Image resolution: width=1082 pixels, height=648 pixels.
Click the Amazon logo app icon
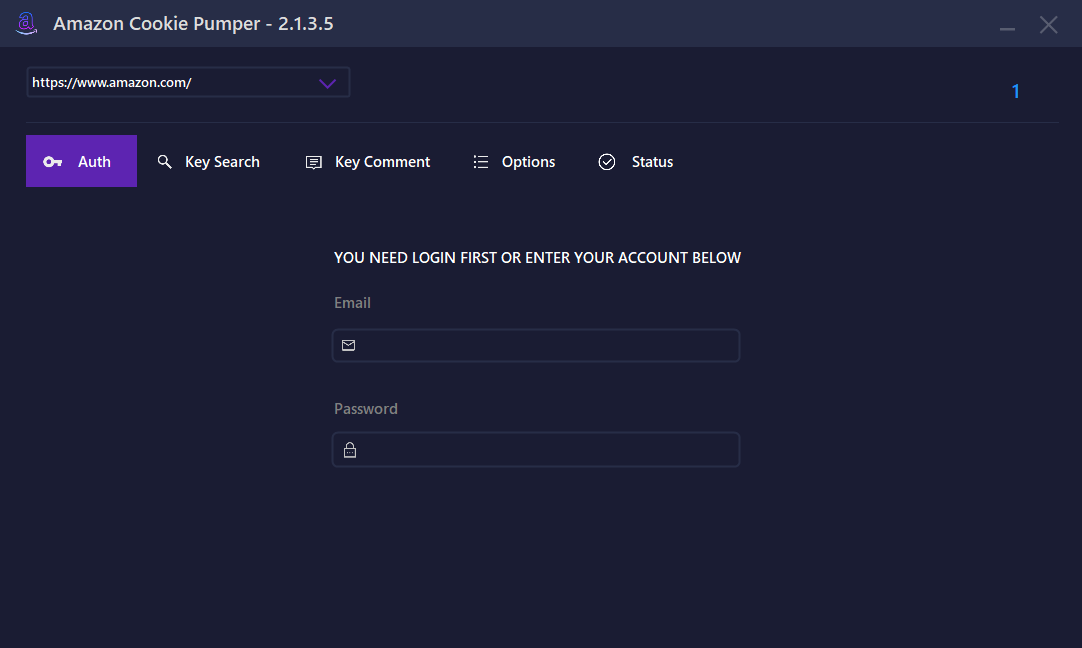(26, 23)
